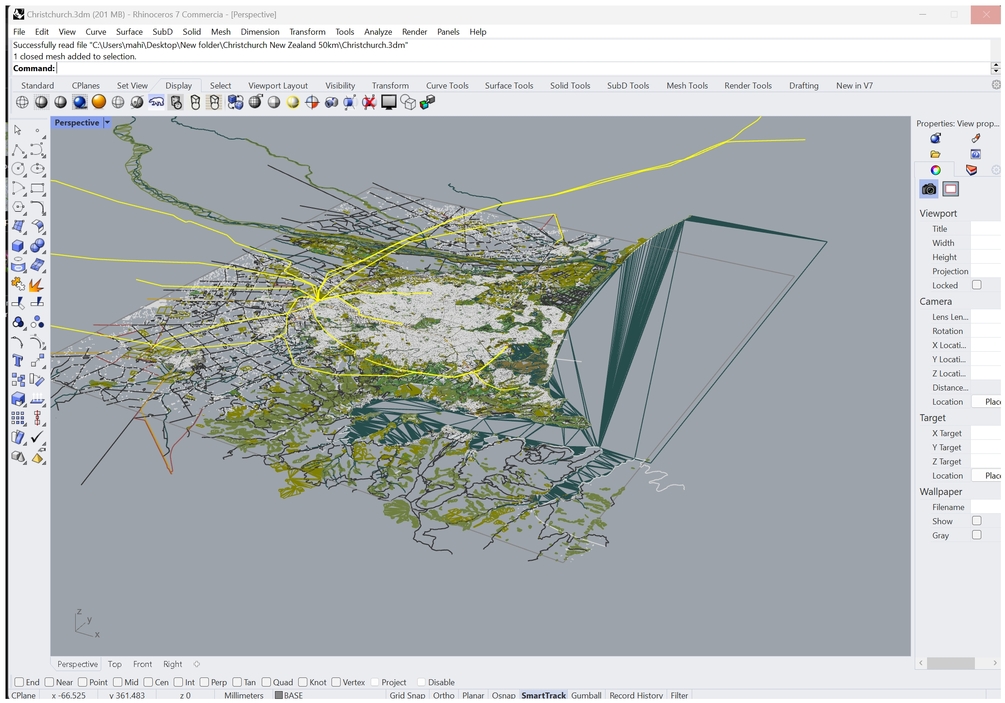Select the Ellipse tool in sidebar
Image resolution: width=1005 pixels, height=703 pixels.
38,169
